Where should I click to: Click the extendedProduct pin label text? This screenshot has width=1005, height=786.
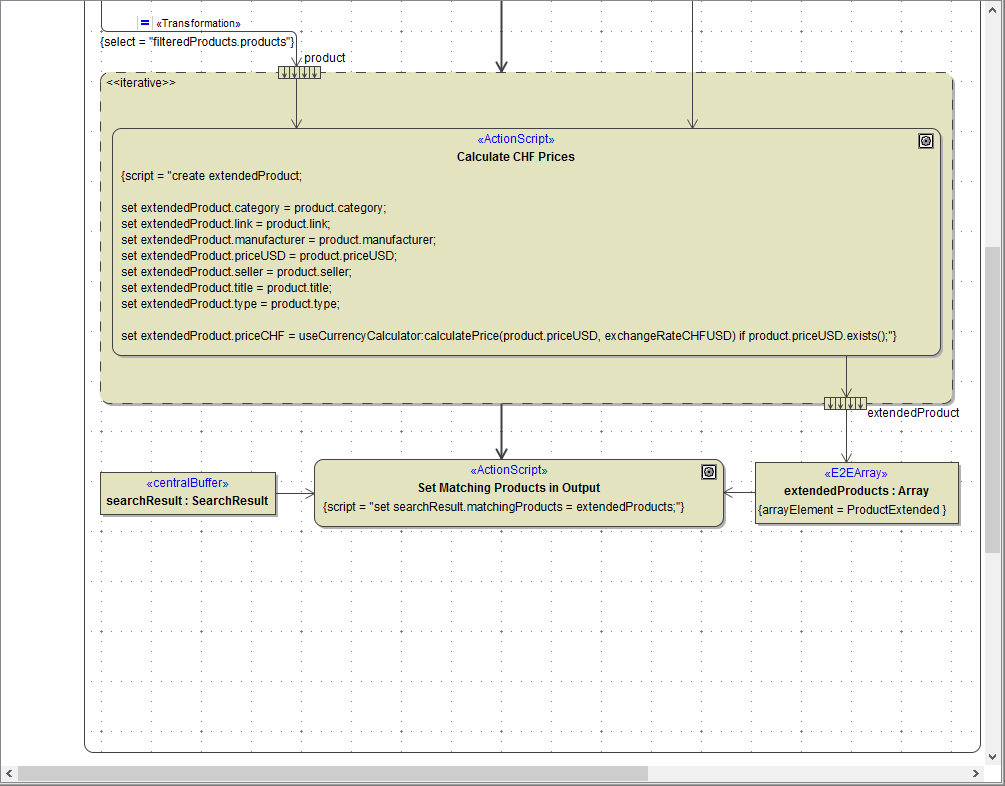[913, 413]
